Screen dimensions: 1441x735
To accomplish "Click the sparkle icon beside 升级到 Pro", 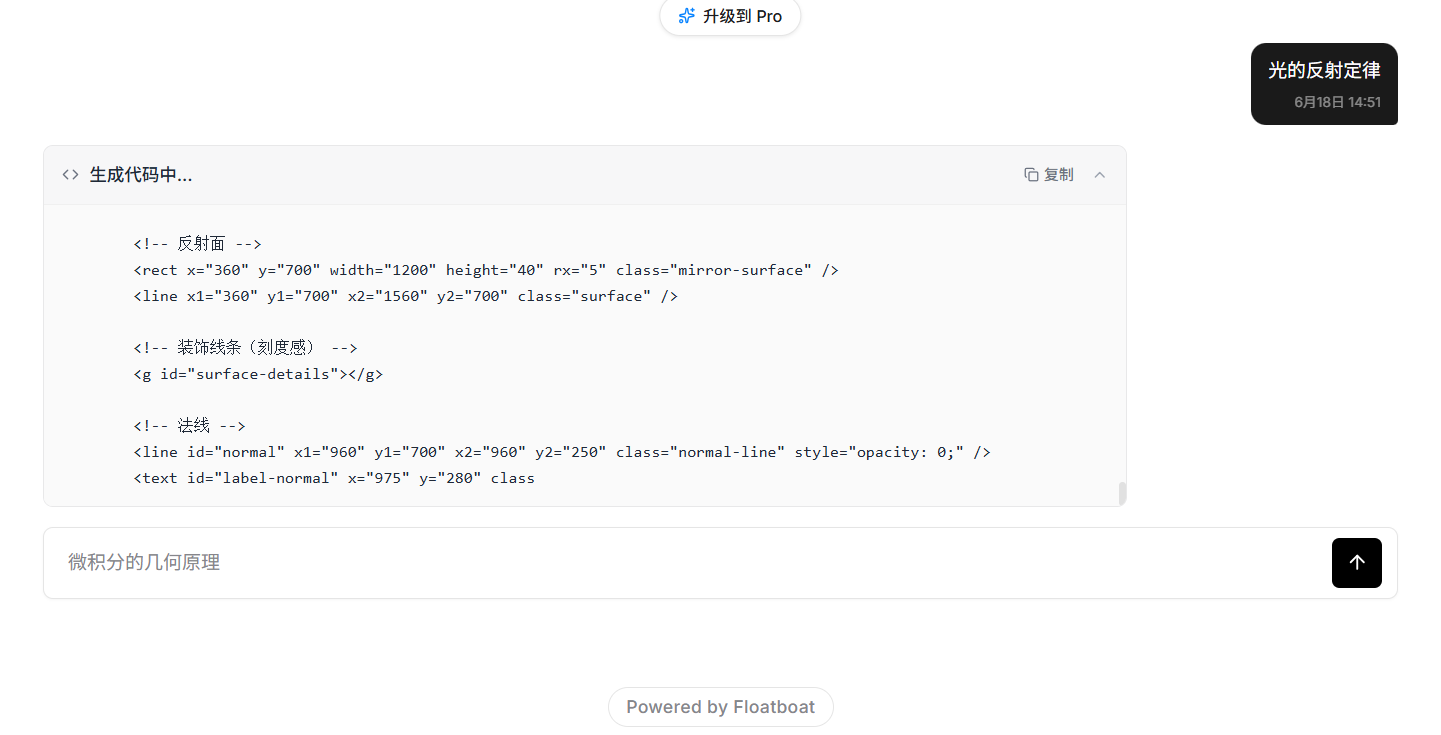I will 686,16.
